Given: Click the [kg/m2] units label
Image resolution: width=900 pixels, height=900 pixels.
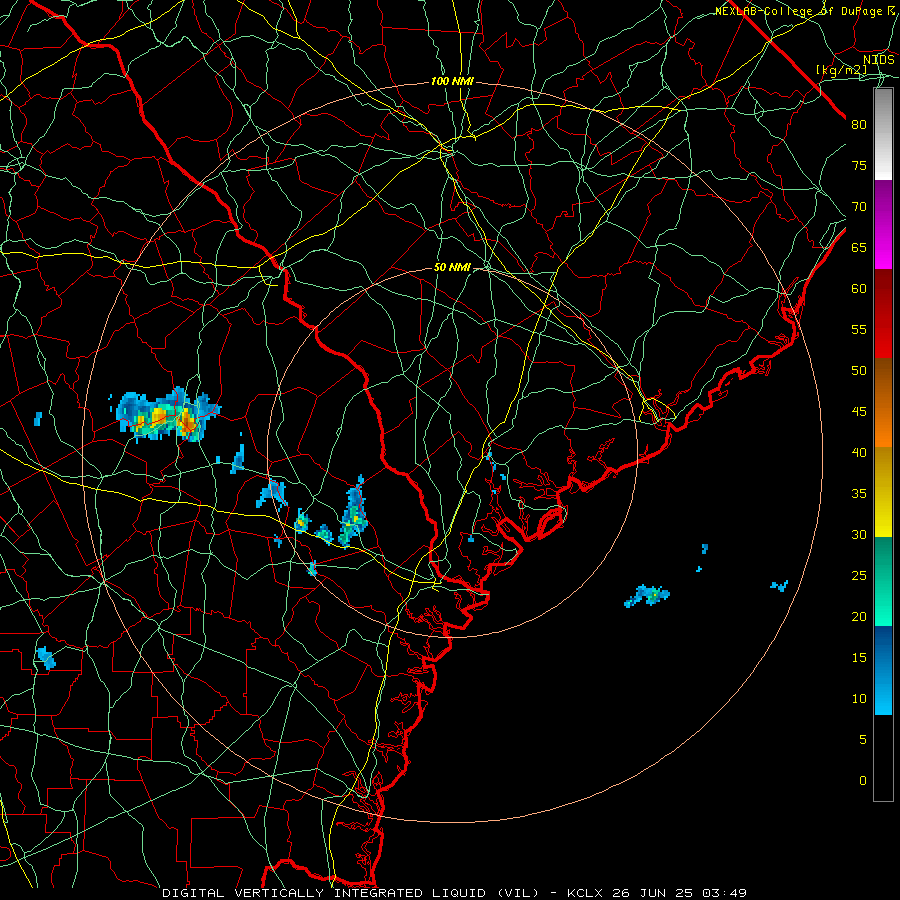Looking at the screenshot, I should tap(841, 70).
